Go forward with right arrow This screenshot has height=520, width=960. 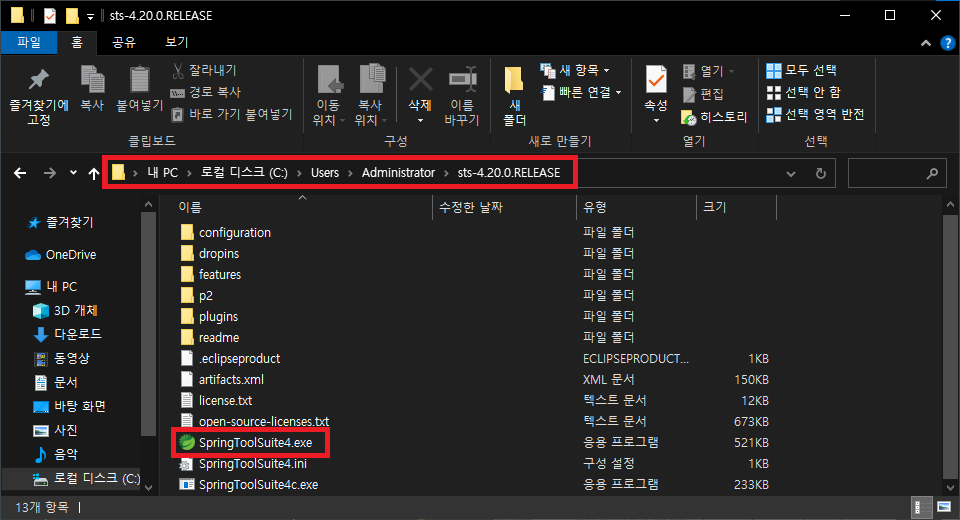click(x=50, y=173)
